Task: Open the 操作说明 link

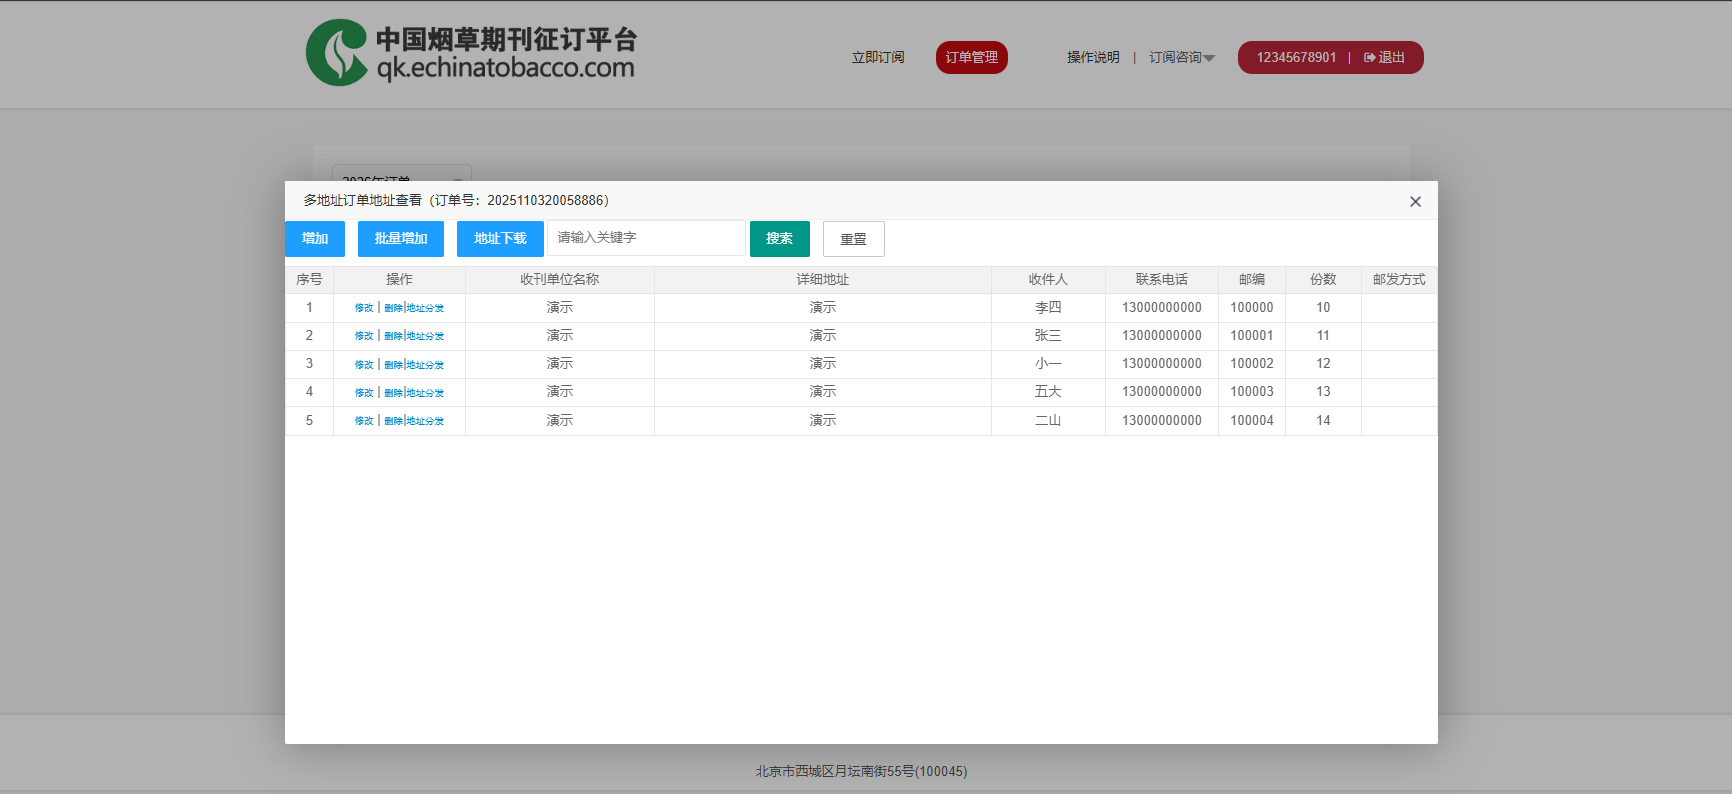Action: click(1092, 58)
